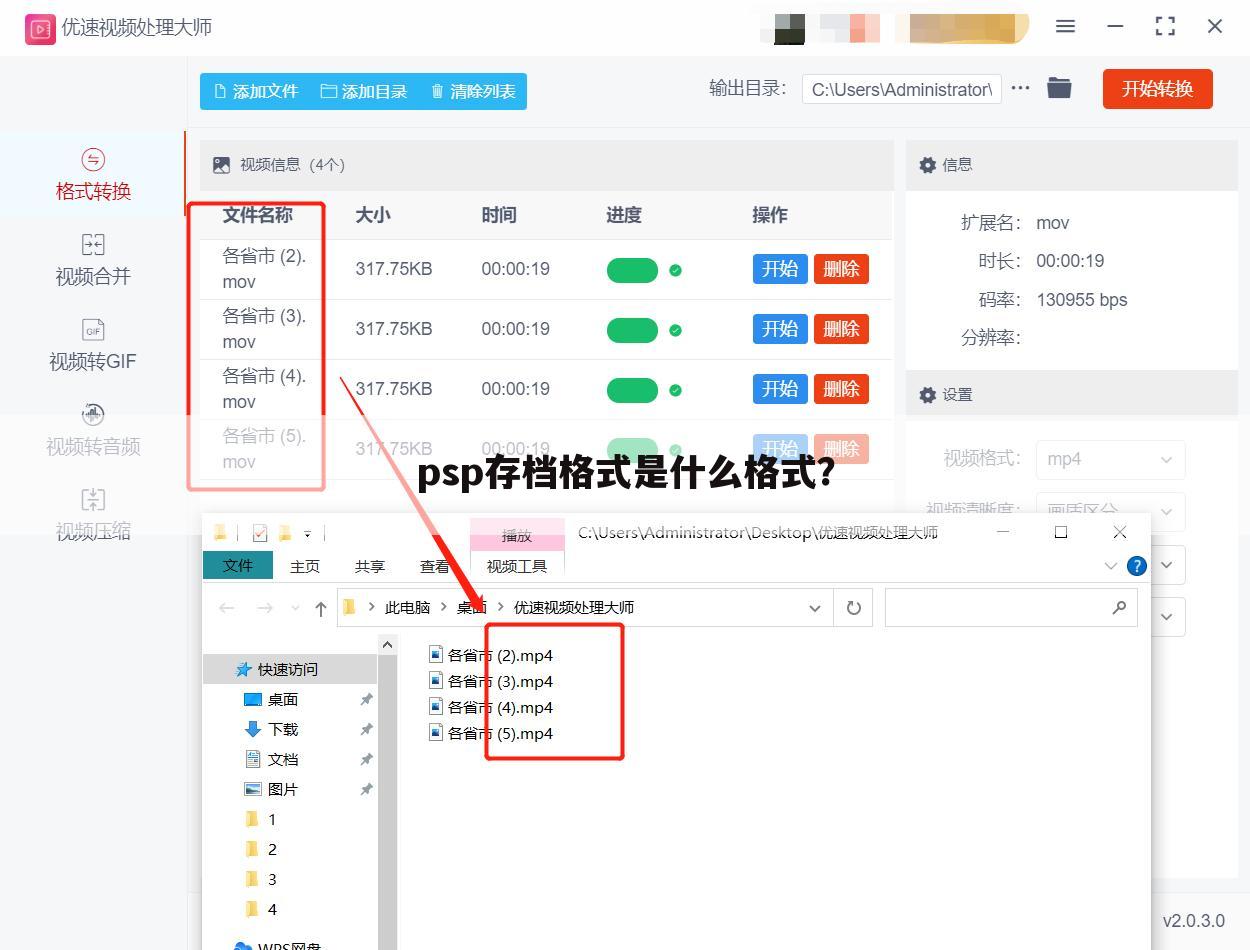Click 清除列表 to clear the list
This screenshot has height=950, width=1250.
(x=473, y=91)
